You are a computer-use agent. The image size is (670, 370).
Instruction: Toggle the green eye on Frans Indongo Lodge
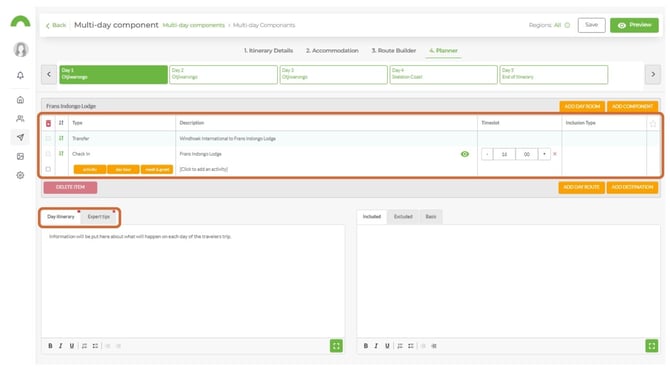pyautogui.click(x=465, y=154)
